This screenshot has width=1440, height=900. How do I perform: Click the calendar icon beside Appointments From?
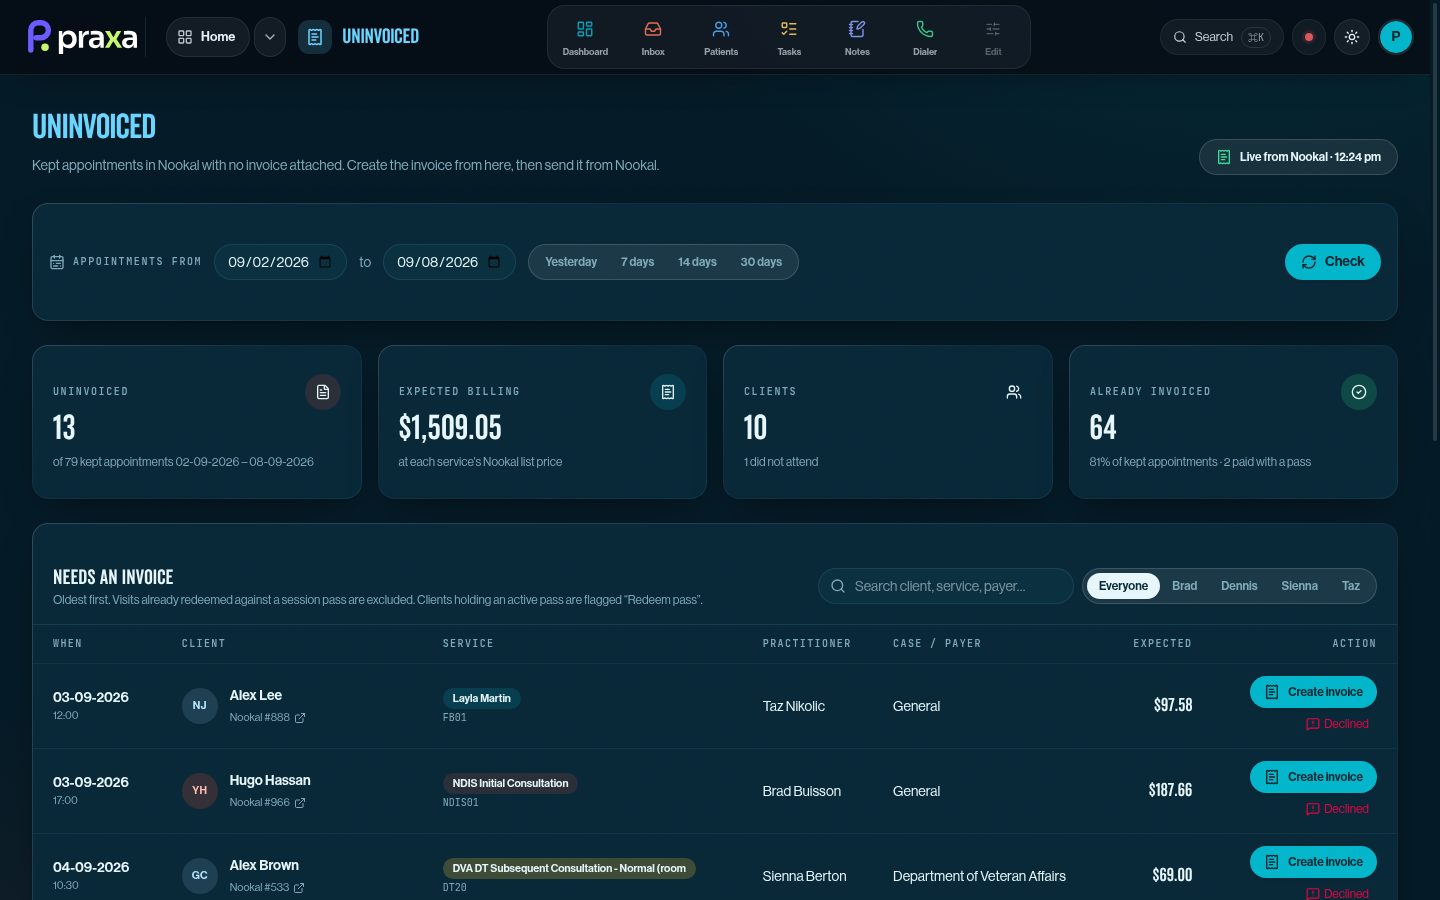(57, 262)
